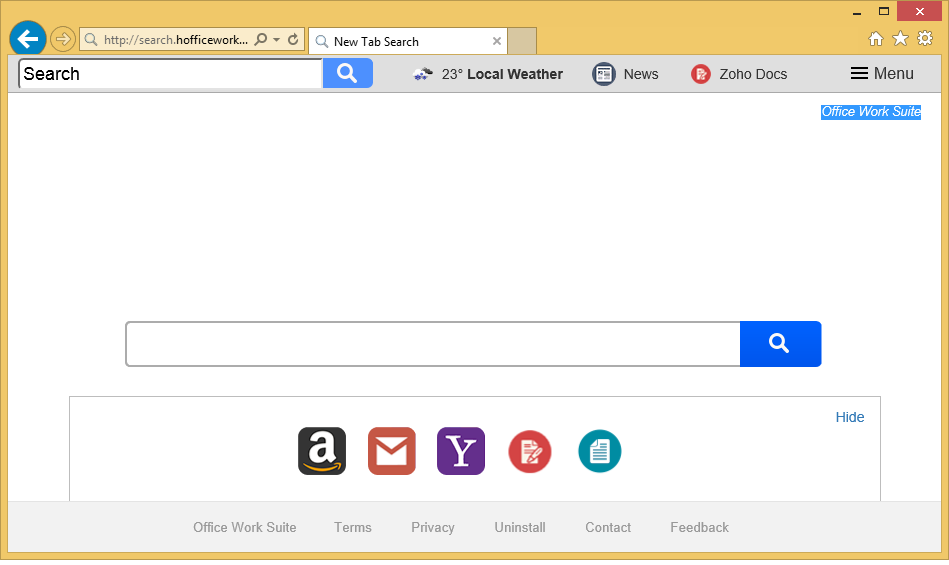The height and width of the screenshot is (565, 949).
Task: Click the browser back arrow button
Action: tap(28, 39)
